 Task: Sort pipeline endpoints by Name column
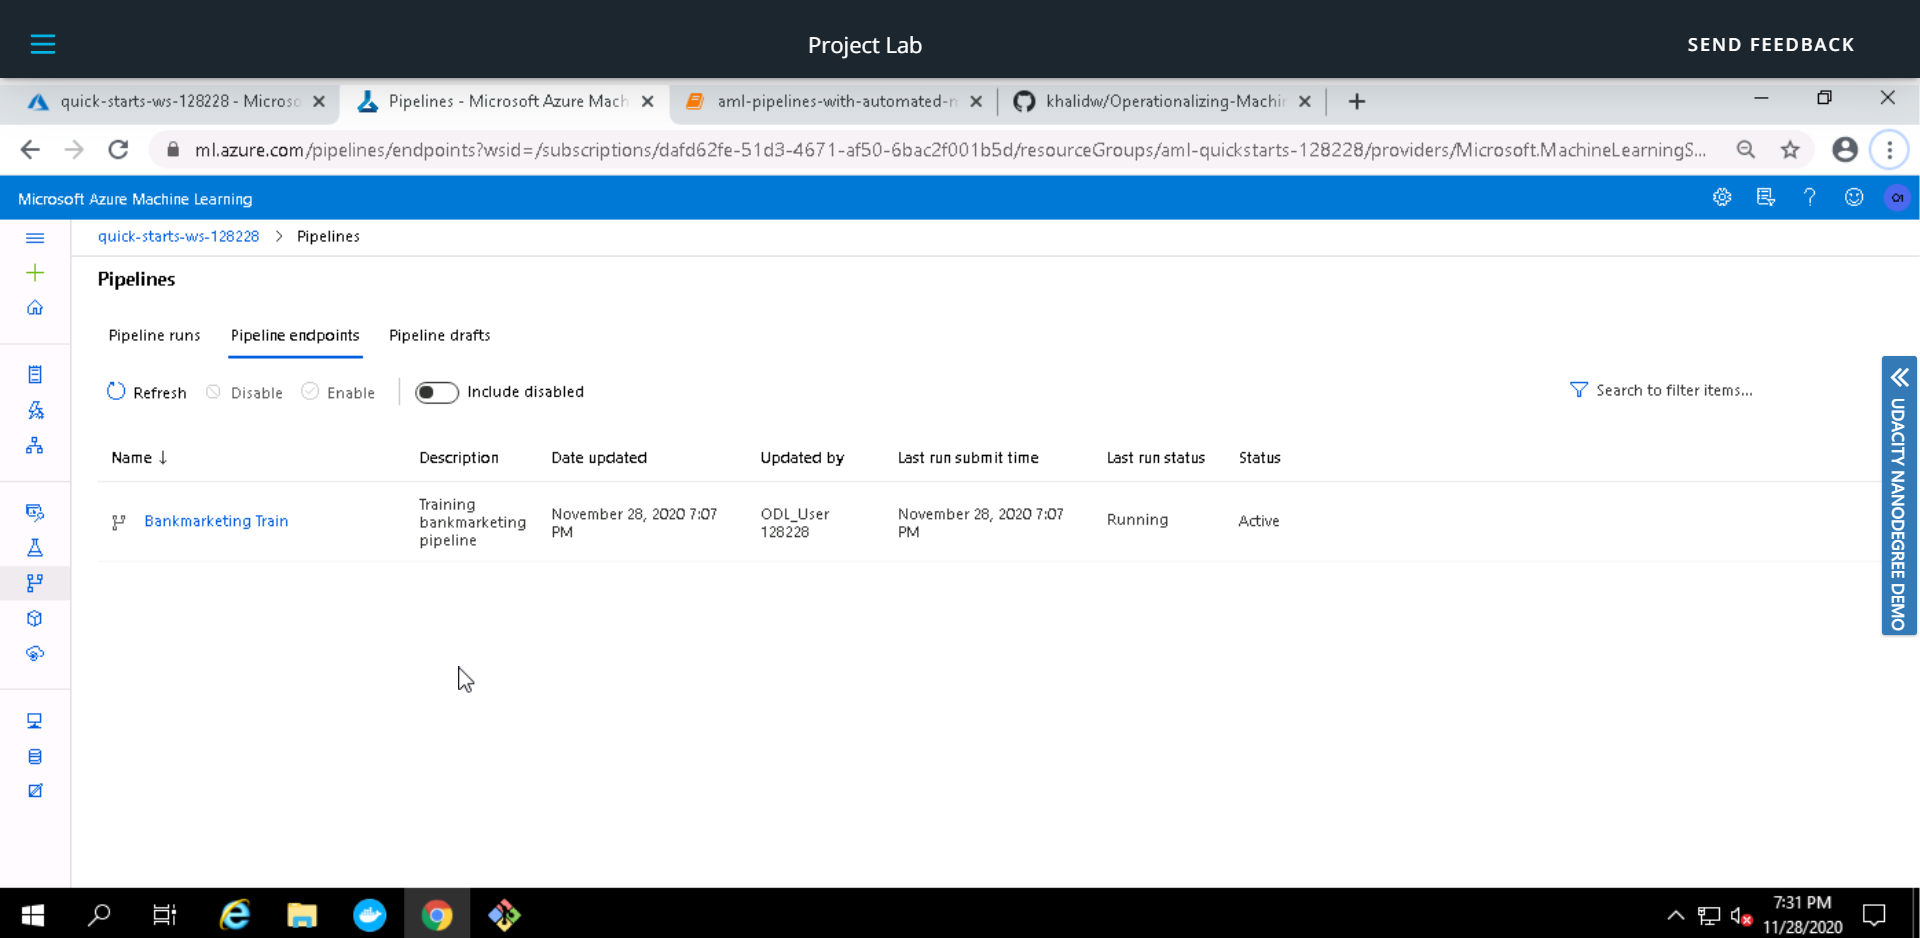[139, 457]
